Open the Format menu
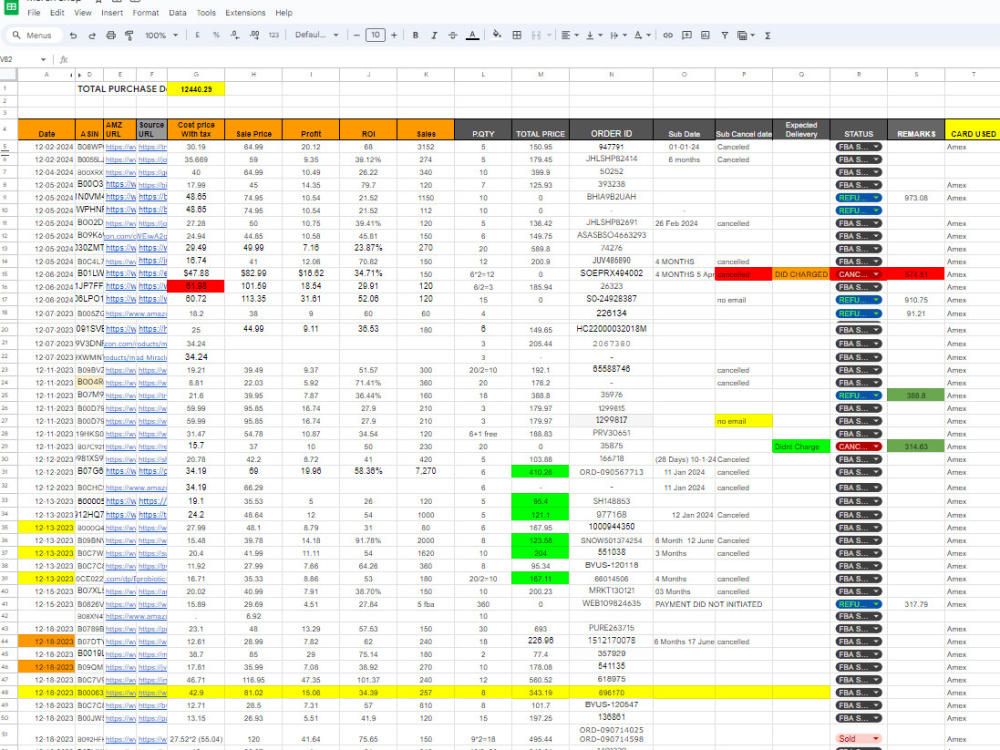1000x750 pixels. (146, 13)
